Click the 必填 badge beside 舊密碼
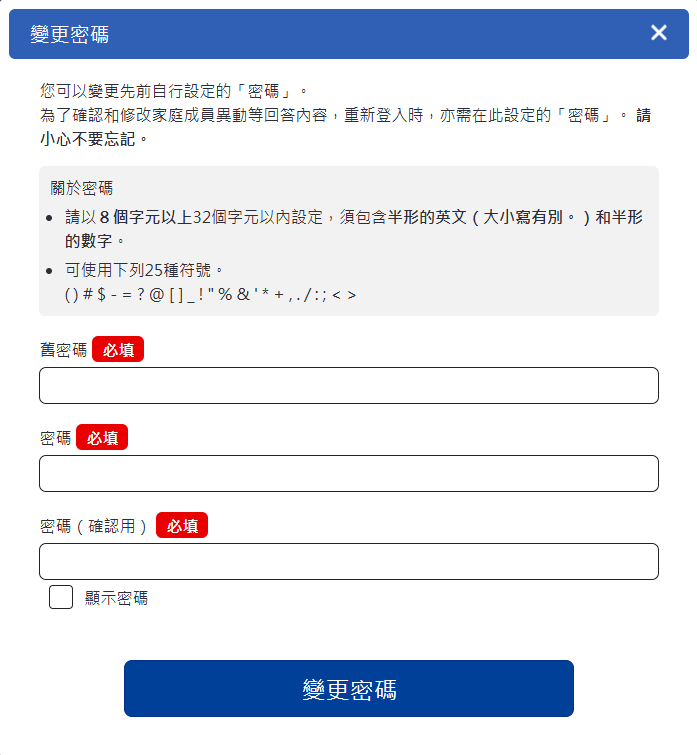 pyautogui.click(x=118, y=350)
